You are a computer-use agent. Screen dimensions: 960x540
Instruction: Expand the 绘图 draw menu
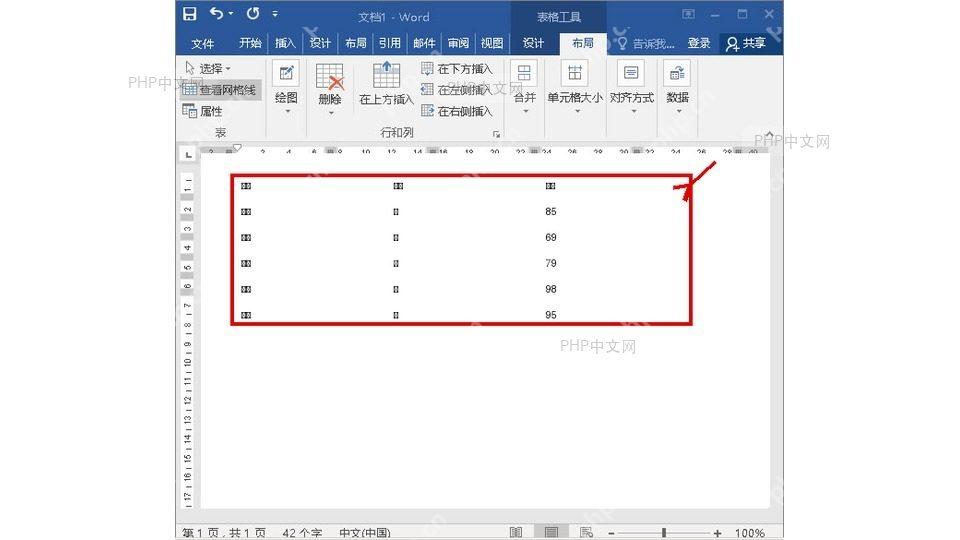[287, 112]
